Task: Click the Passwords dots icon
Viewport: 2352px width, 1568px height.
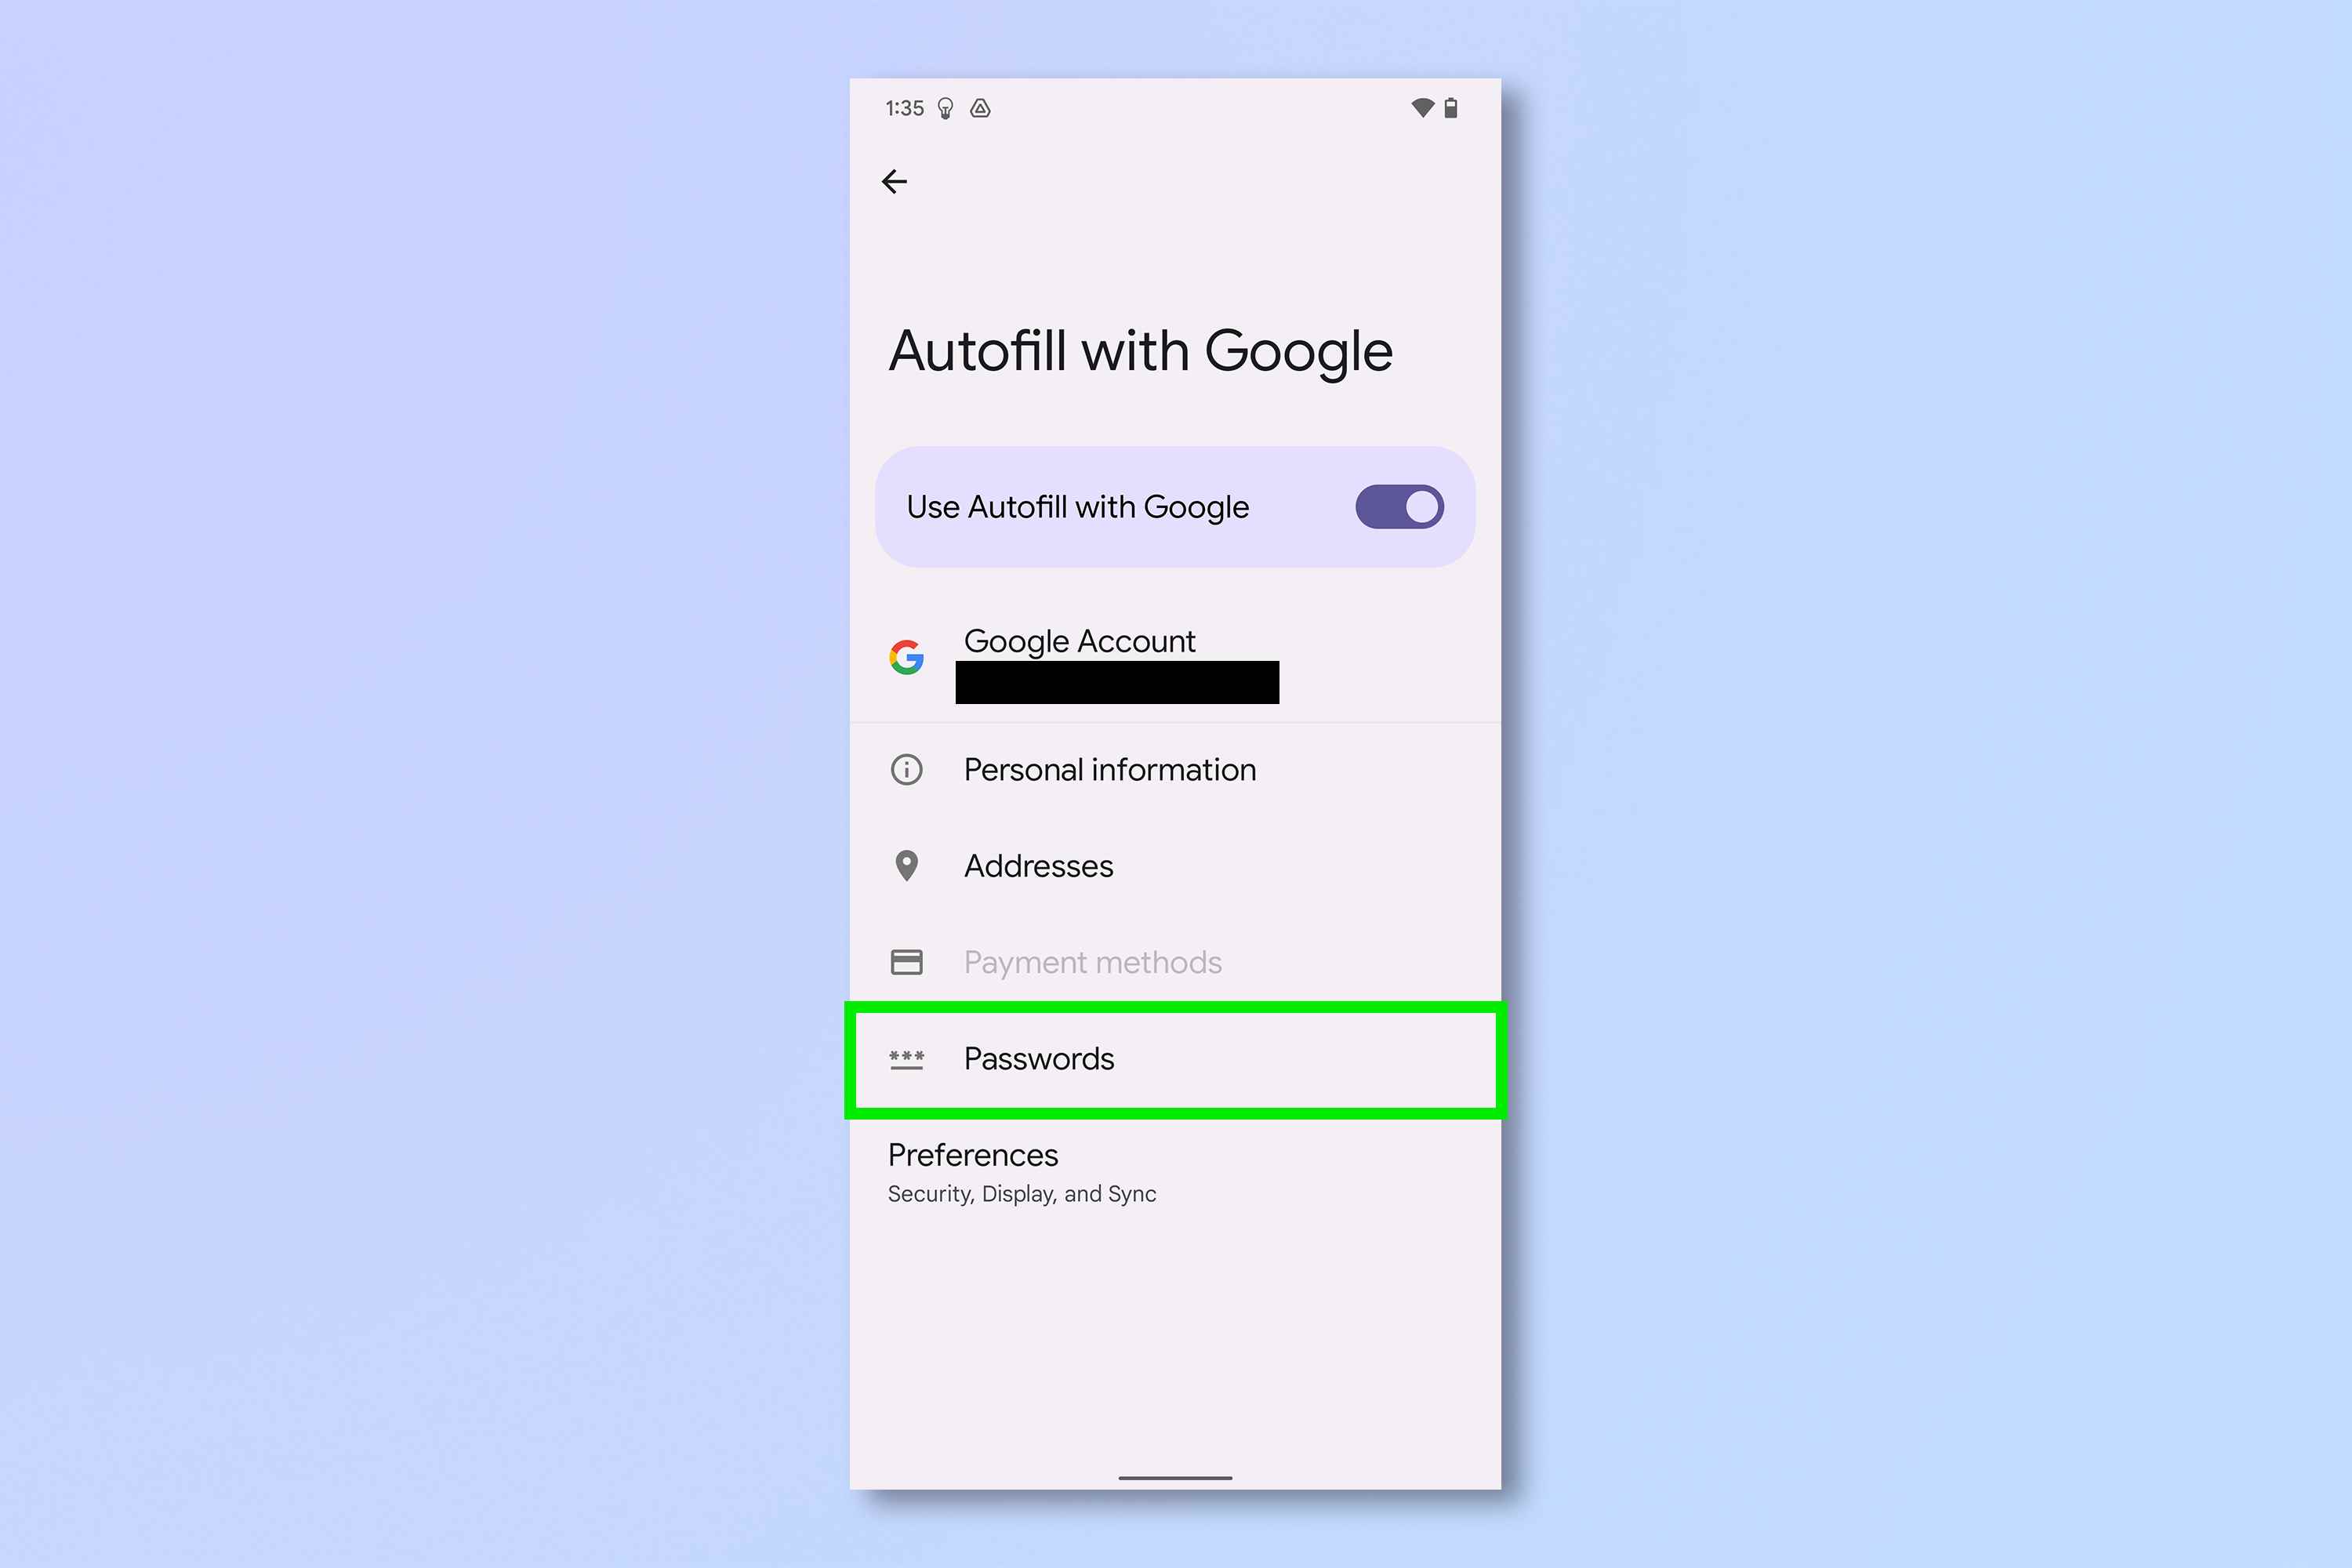Action: coord(906,1055)
